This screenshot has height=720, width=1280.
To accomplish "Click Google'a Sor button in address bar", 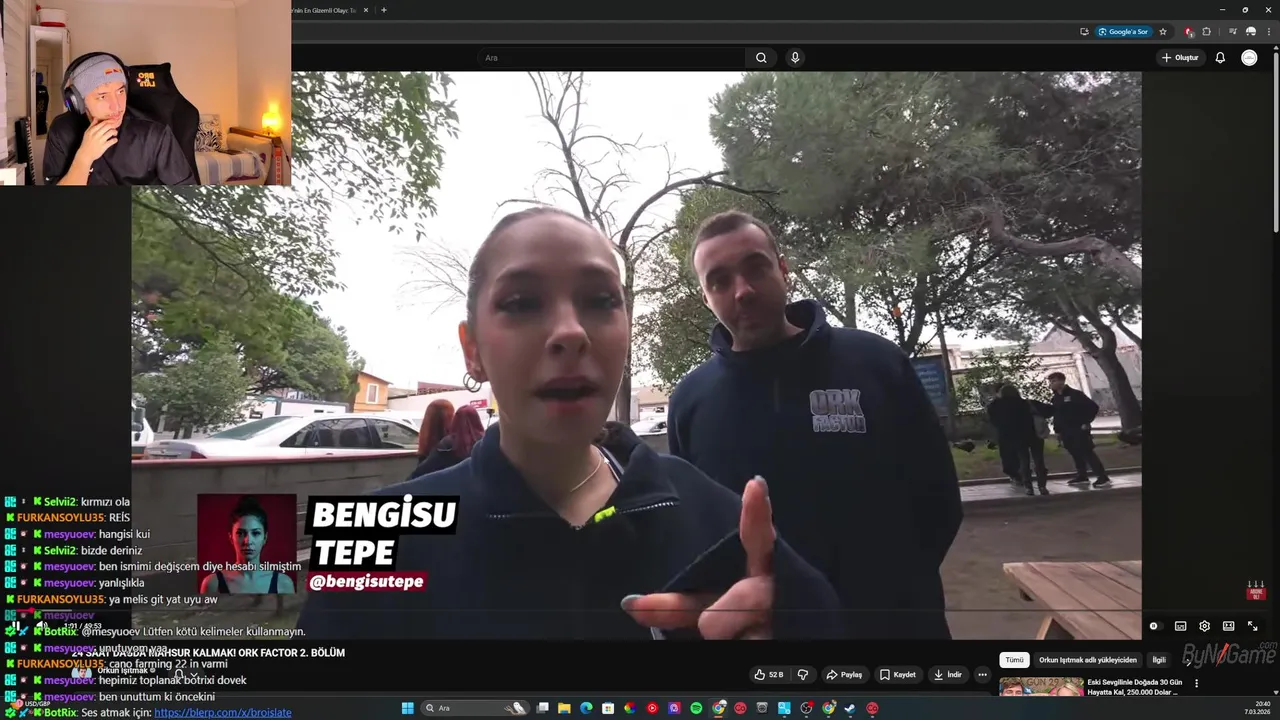I will 1124,31.
